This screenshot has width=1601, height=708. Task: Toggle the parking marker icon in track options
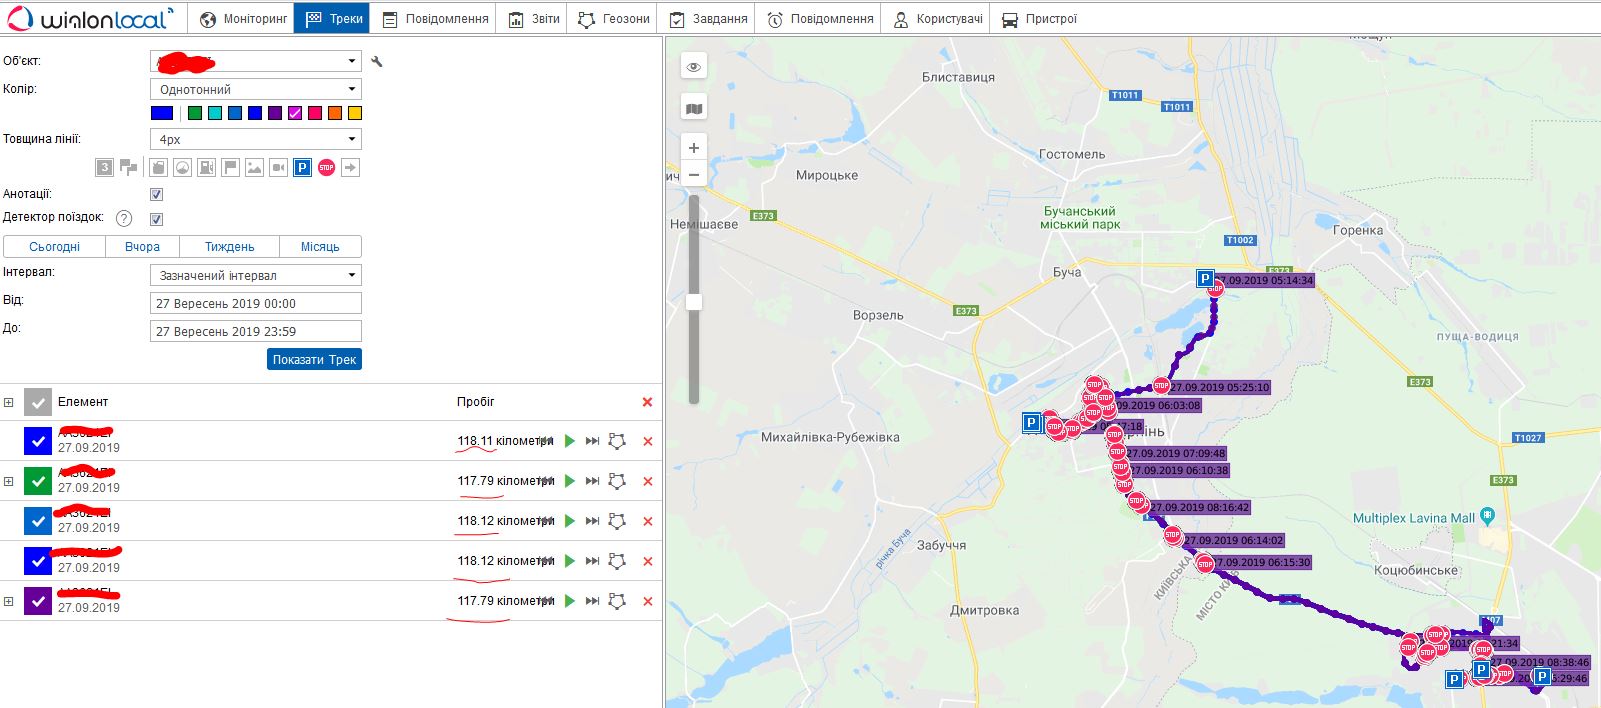(x=302, y=168)
